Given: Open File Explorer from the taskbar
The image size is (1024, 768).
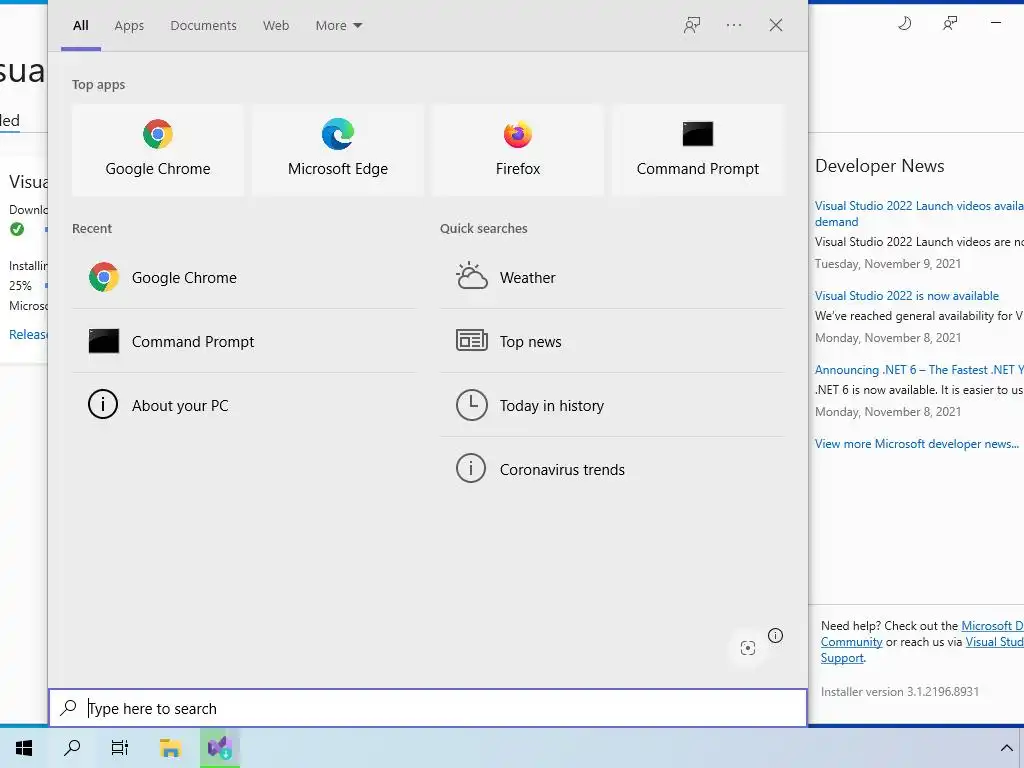Looking at the screenshot, I should click(x=170, y=748).
